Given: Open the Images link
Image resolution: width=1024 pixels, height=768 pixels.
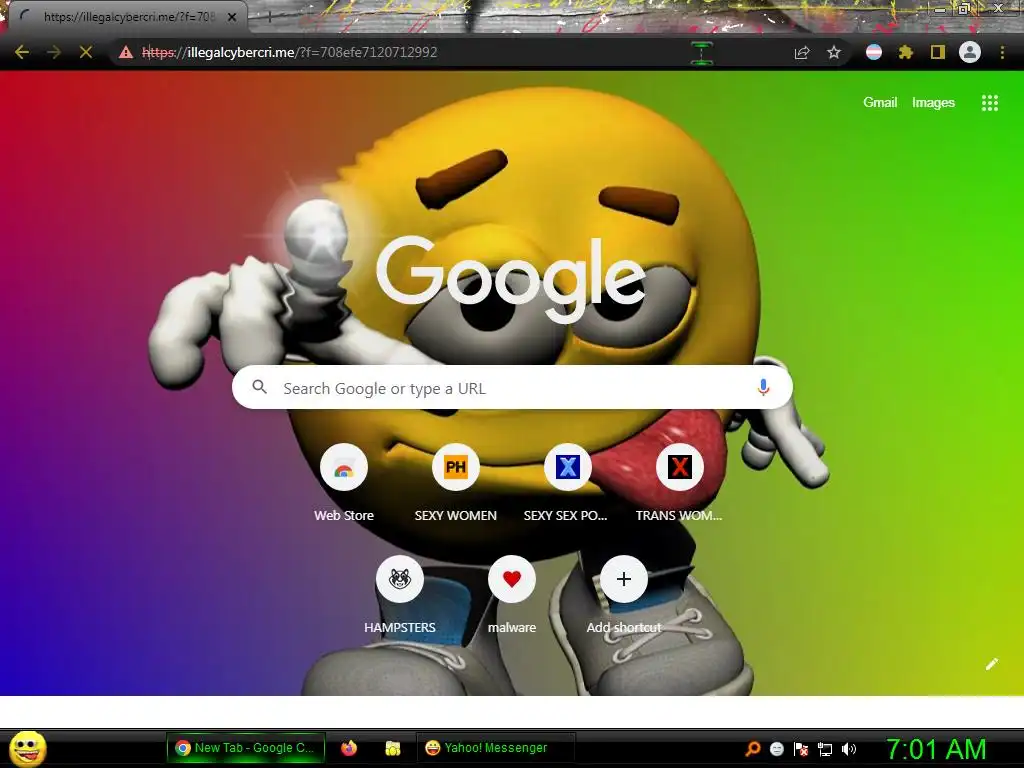Looking at the screenshot, I should click(933, 103).
